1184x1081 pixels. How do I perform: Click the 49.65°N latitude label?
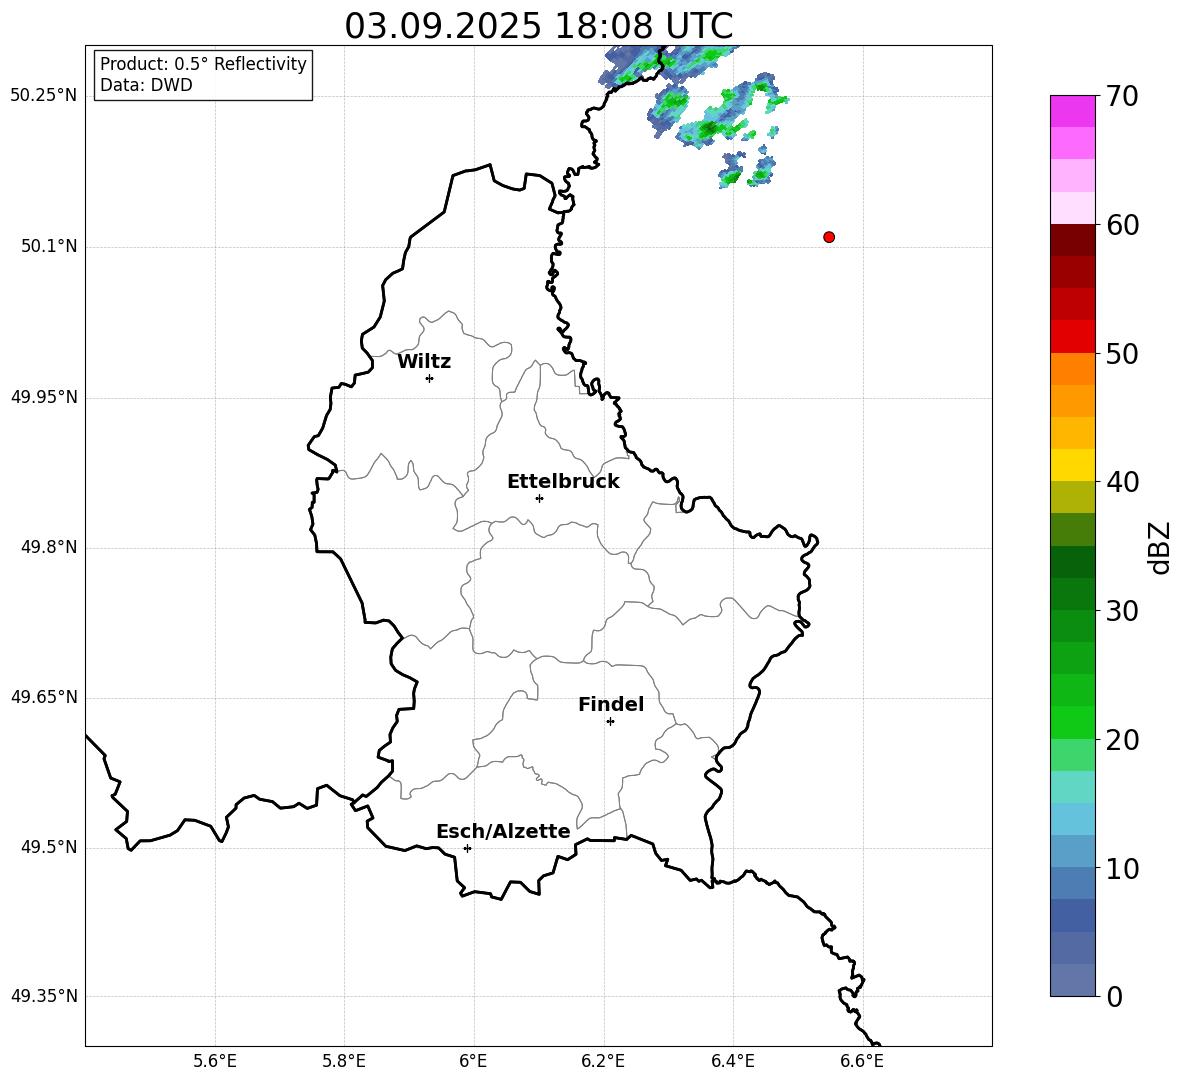click(44, 697)
